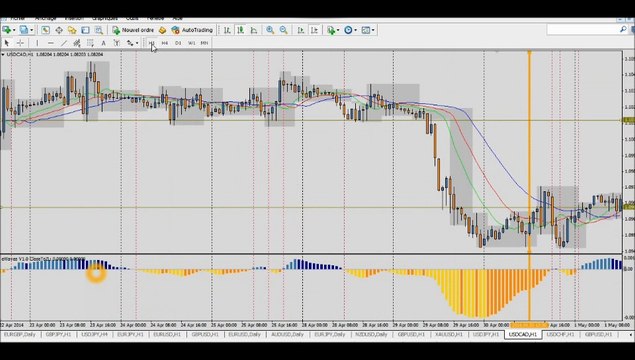Draw a vertical line tool

pos(37,43)
